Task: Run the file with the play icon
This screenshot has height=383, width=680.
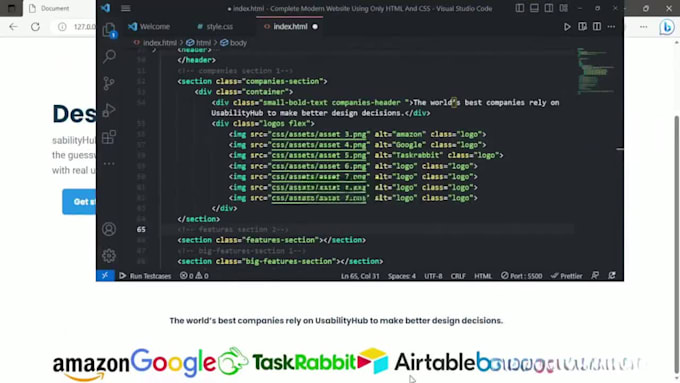Action: [x=567, y=26]
